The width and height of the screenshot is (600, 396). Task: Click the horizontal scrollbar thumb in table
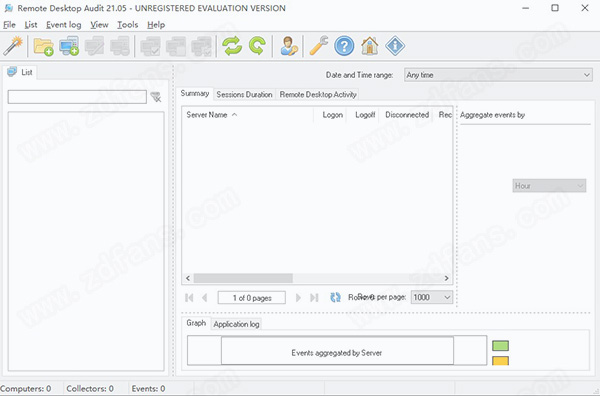(x=243, y=278)
